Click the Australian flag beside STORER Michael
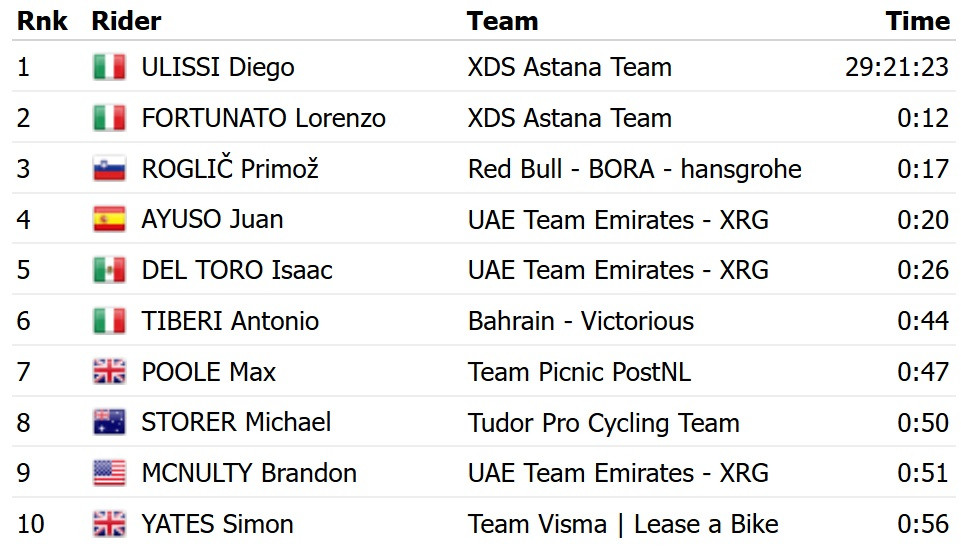The image size is (961, 546). tap(110, 422)
